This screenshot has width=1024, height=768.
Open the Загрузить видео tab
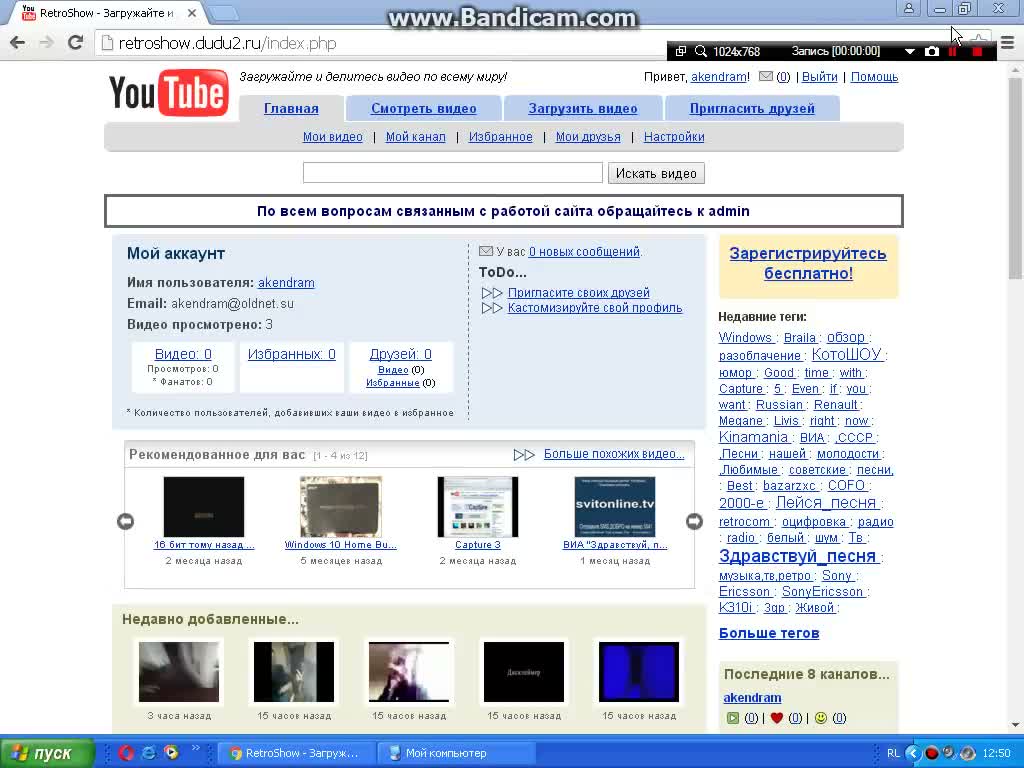[583, 108]
